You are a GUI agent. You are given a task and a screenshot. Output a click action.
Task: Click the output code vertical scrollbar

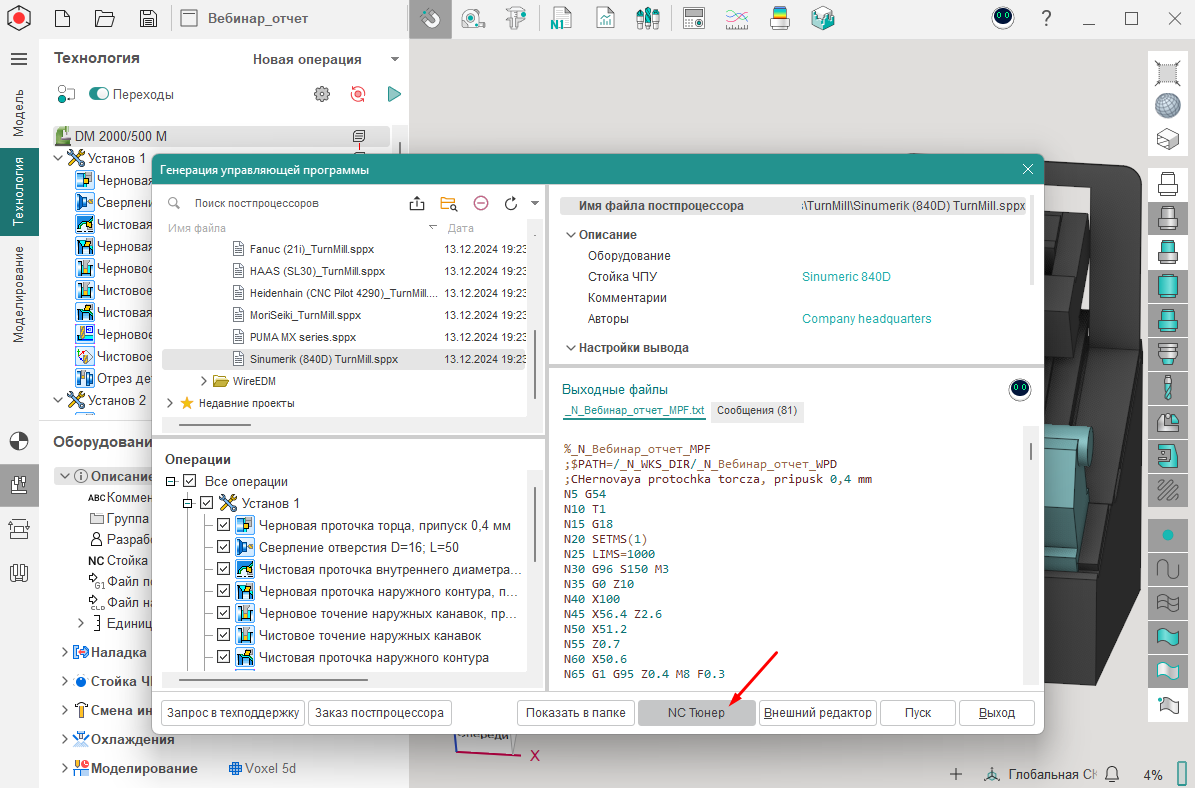pos(1030,452)
